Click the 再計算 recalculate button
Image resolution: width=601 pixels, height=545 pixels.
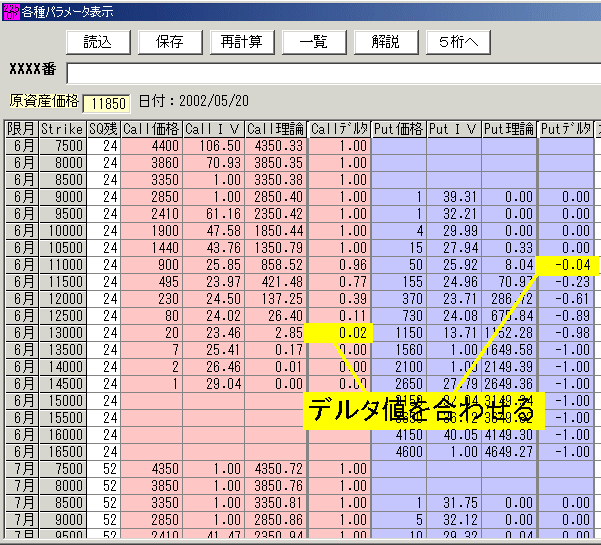[242, 42]
